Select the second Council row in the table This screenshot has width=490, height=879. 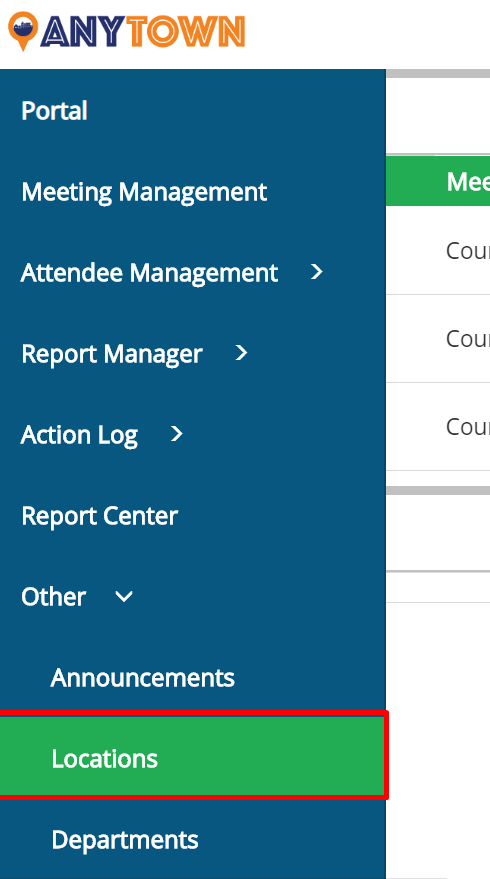(x=438, y=339)
